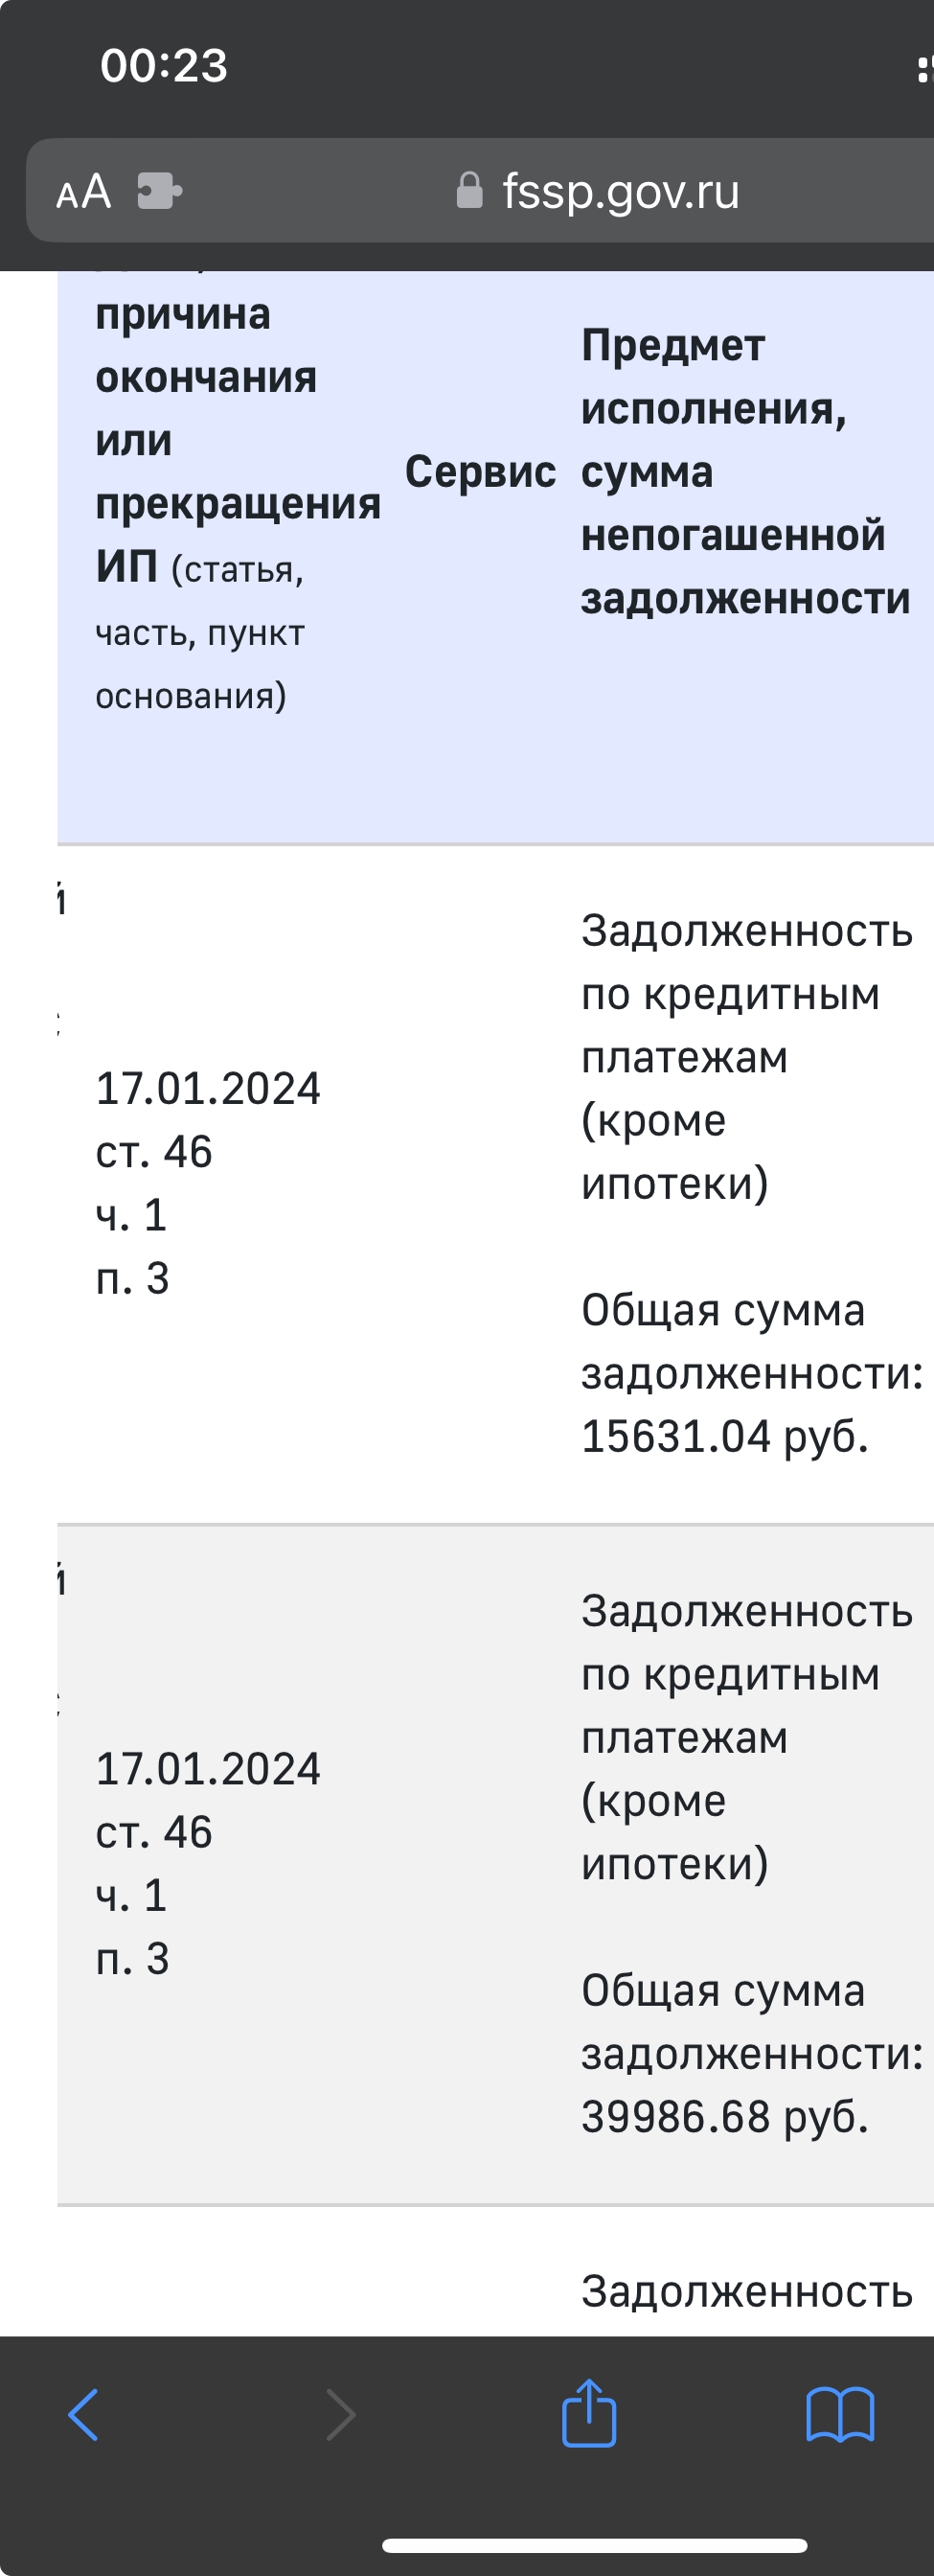Open the share sheet icon
934x2576 pixels.
pos(589,2412)
